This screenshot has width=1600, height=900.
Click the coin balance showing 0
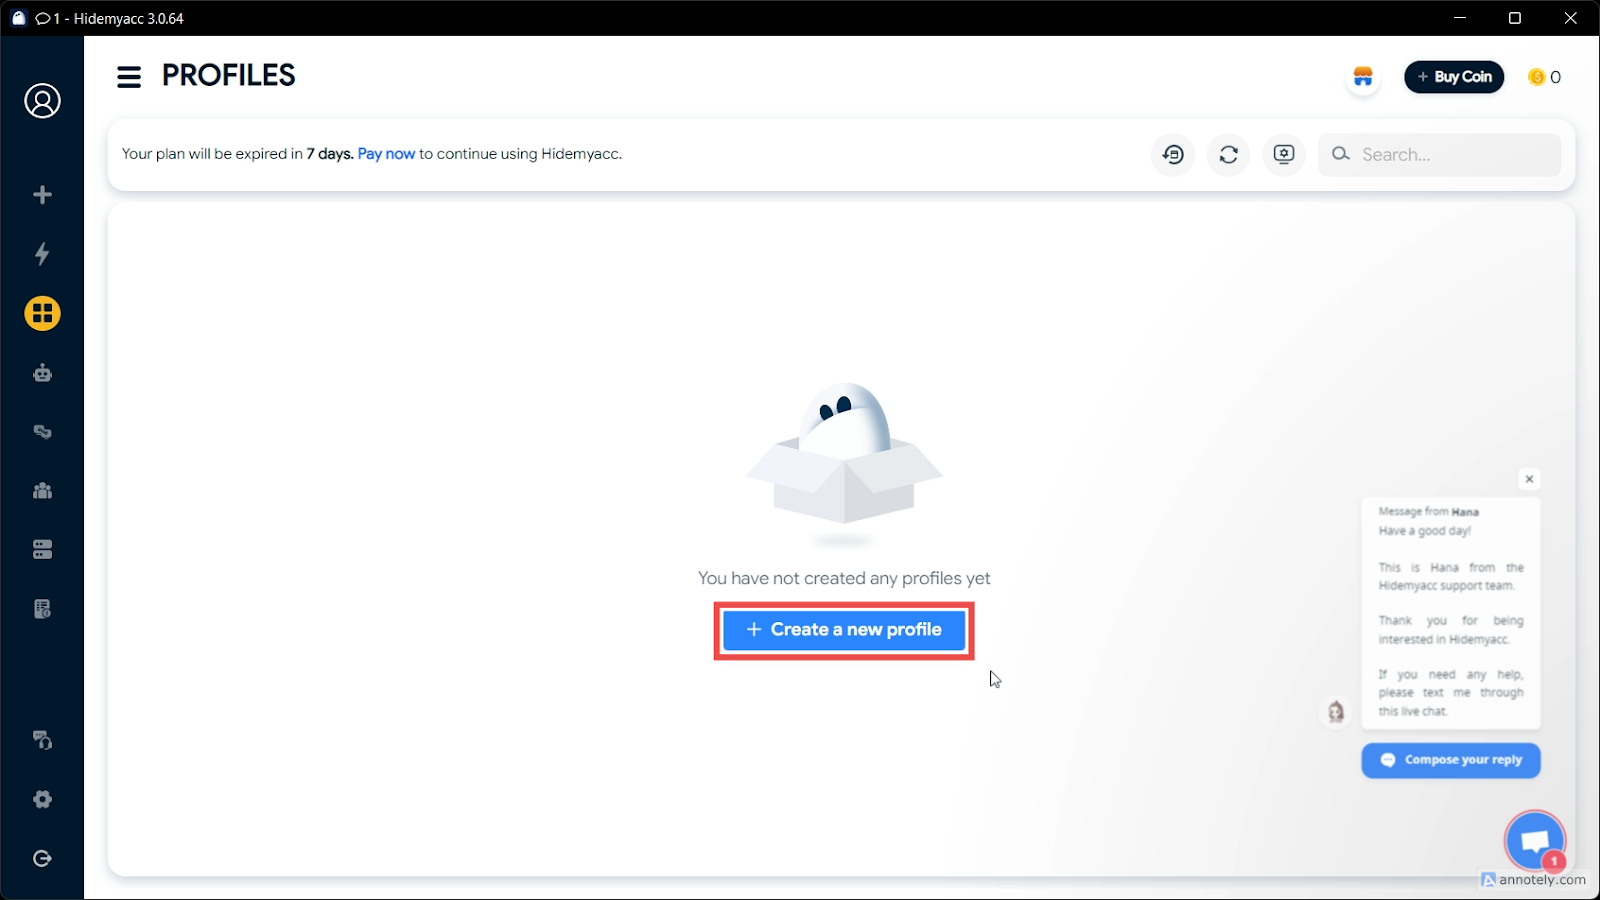click(1545, 77)
